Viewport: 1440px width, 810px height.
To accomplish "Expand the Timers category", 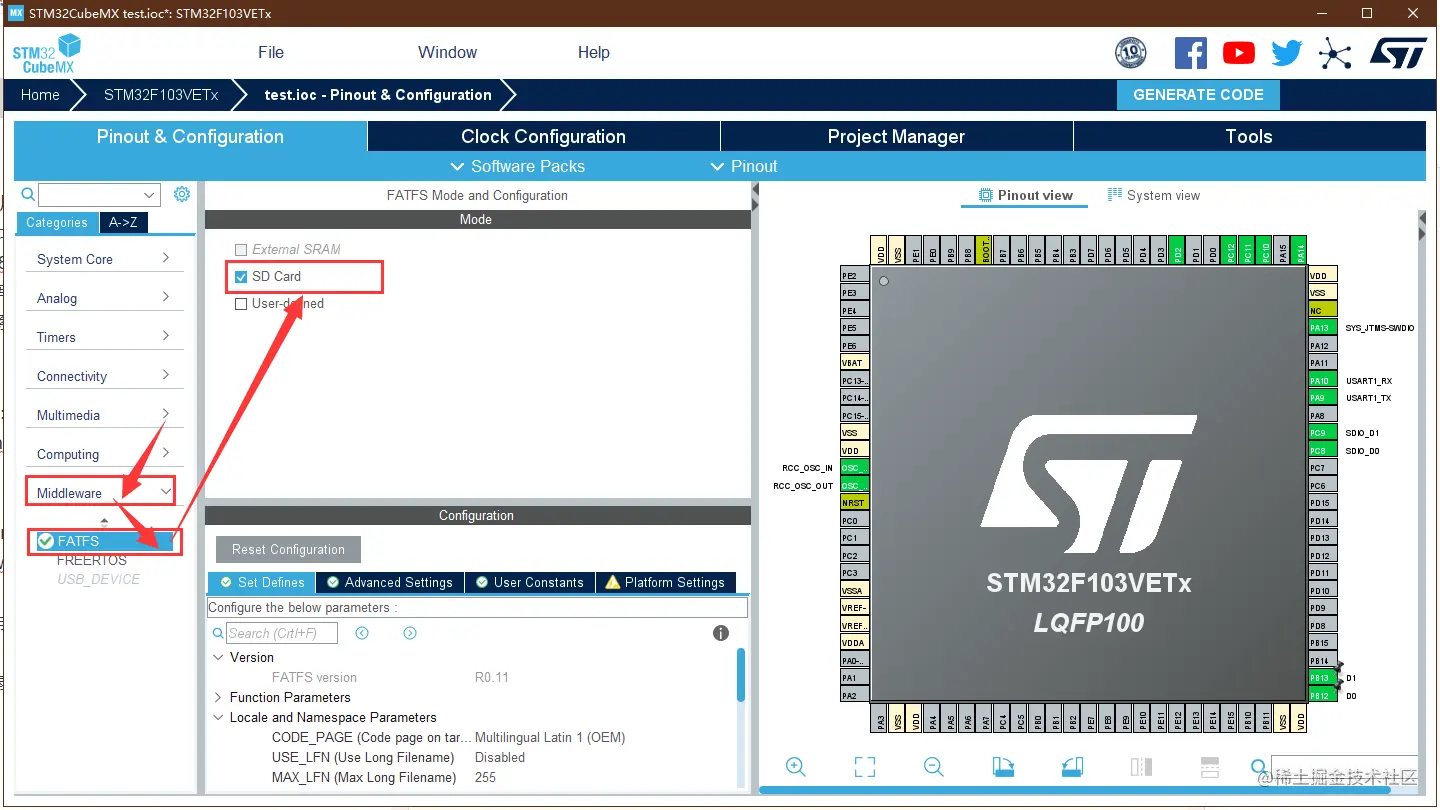I will [x=104, y=337].
